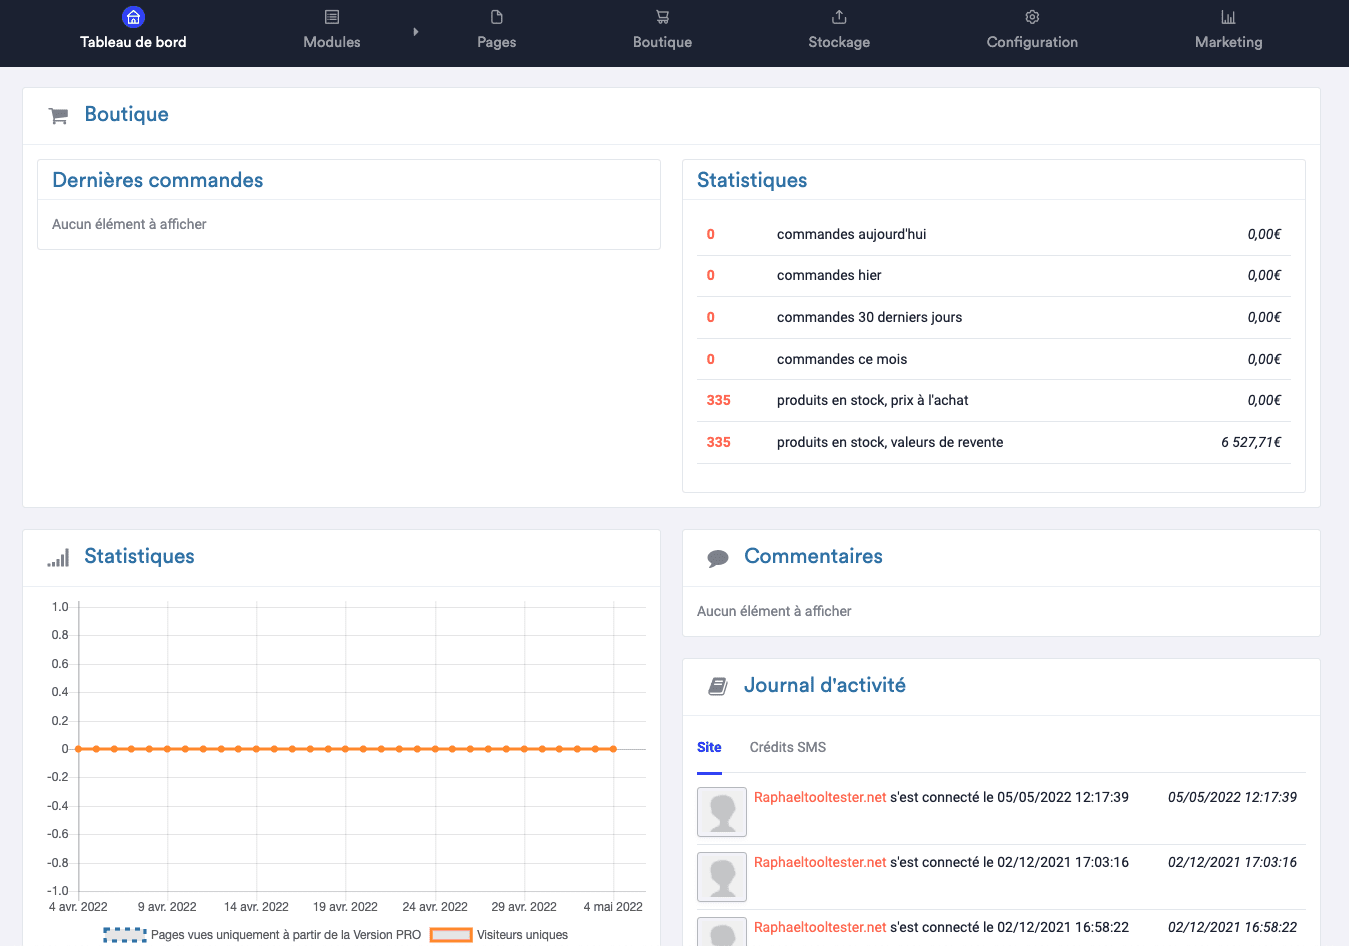1349x946 pixels.
Task: Click the Commentaires panel heading
Action: pyautogui.click(x=814, y=556)
